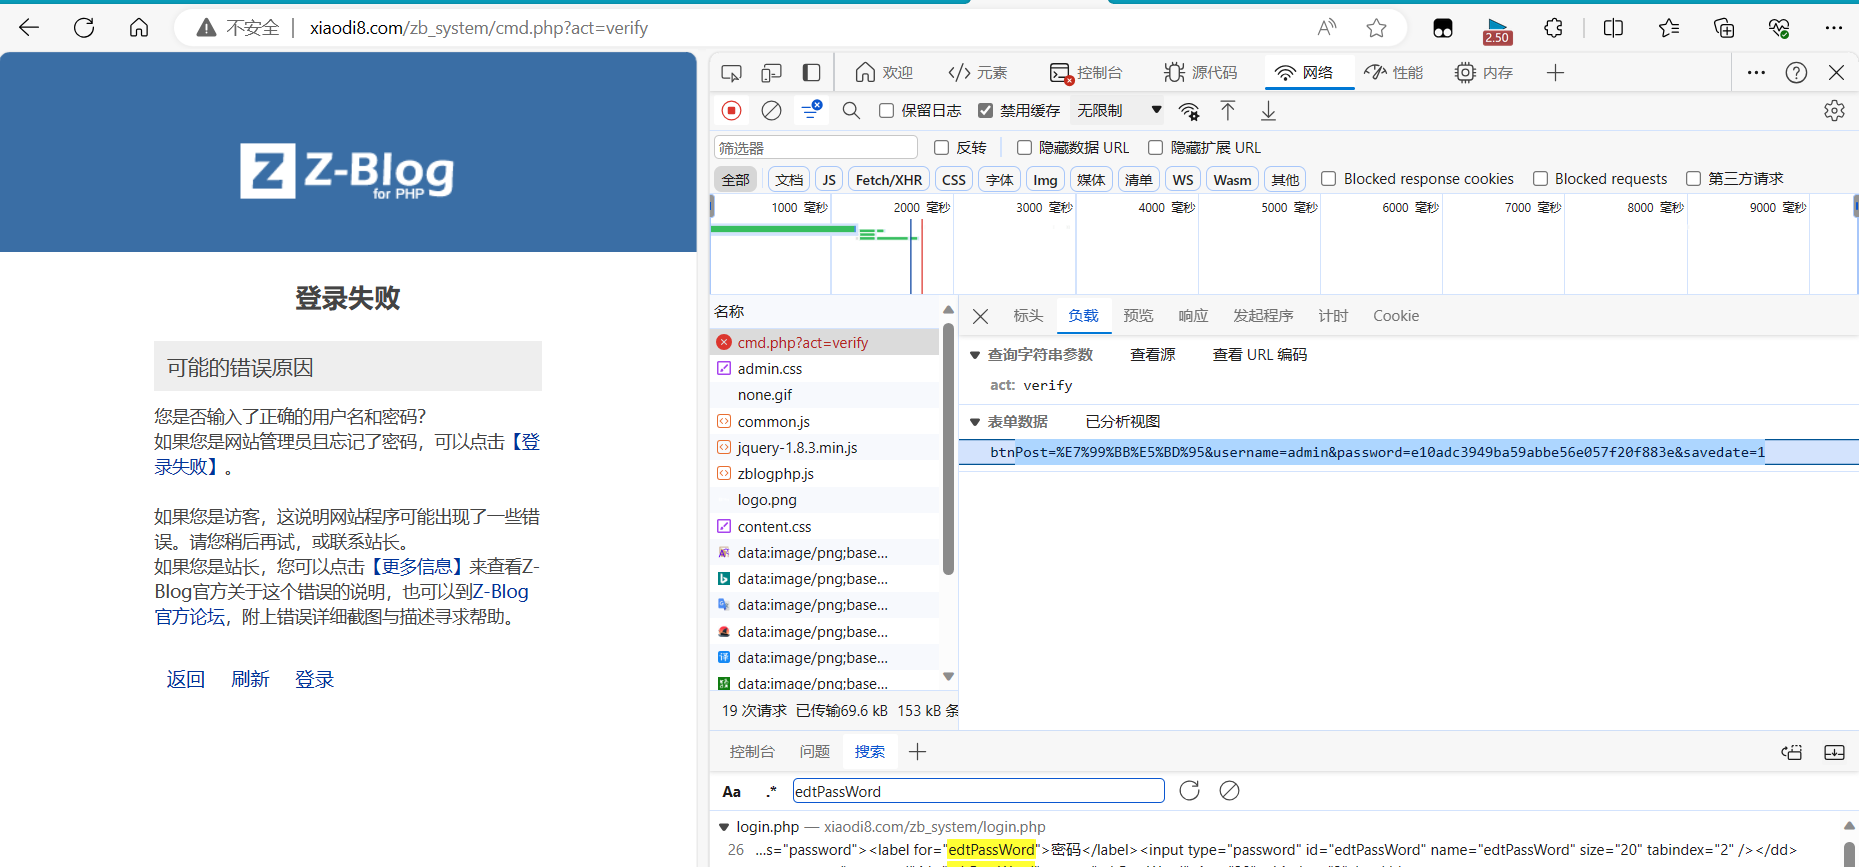Screen dimensions: 1859x867
Task: Open the collections icon
Action: pos(1724,28)
